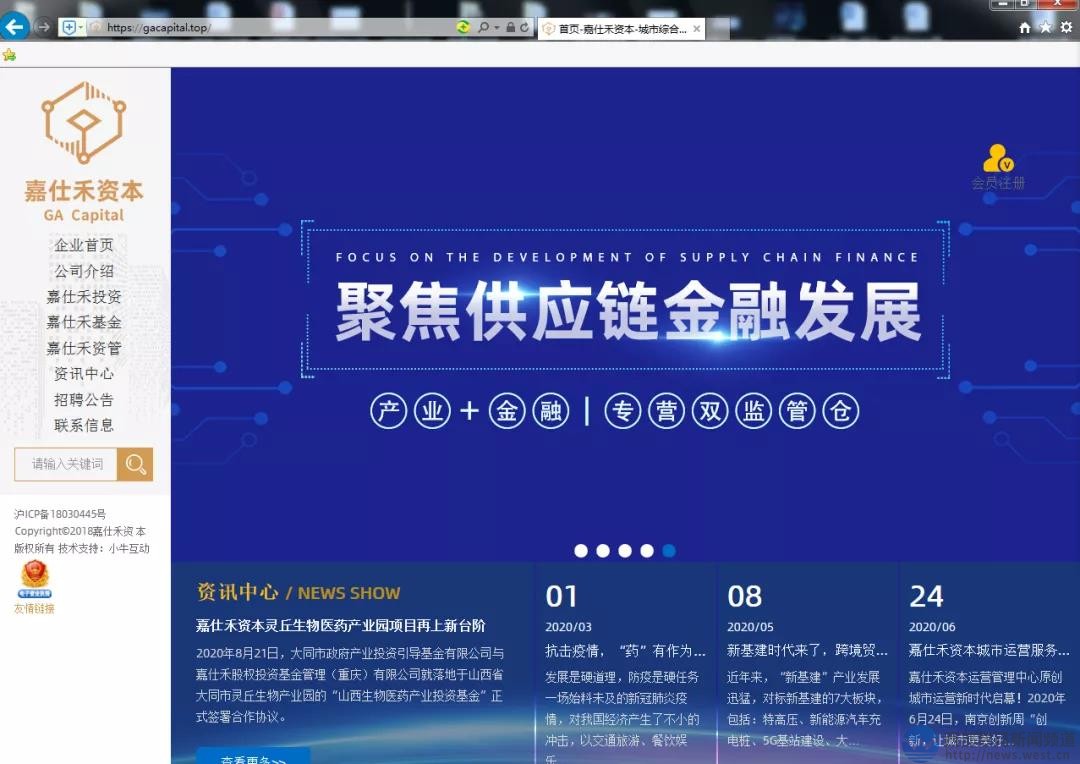Click the browser Forward arrow button
The width and height of the screenshot is (1080, 764).
tap(43, 27)
